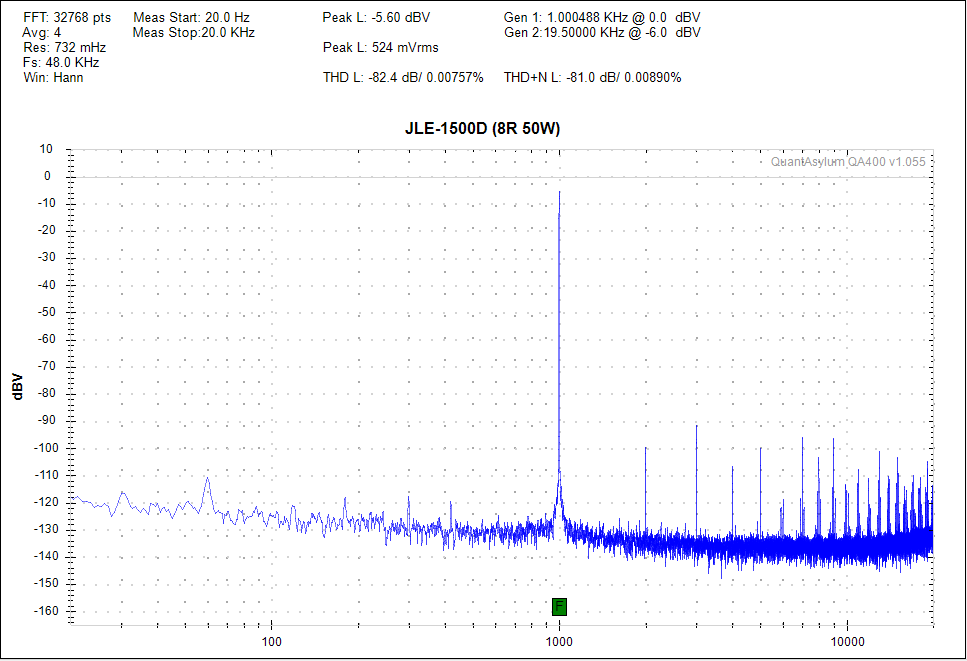Image resolution: width=967 pixels, height=661 pixels.
Task: Select Gen 2: 19.50000 KHz readout
Action: pyautogui.click(x=602, y=33)
